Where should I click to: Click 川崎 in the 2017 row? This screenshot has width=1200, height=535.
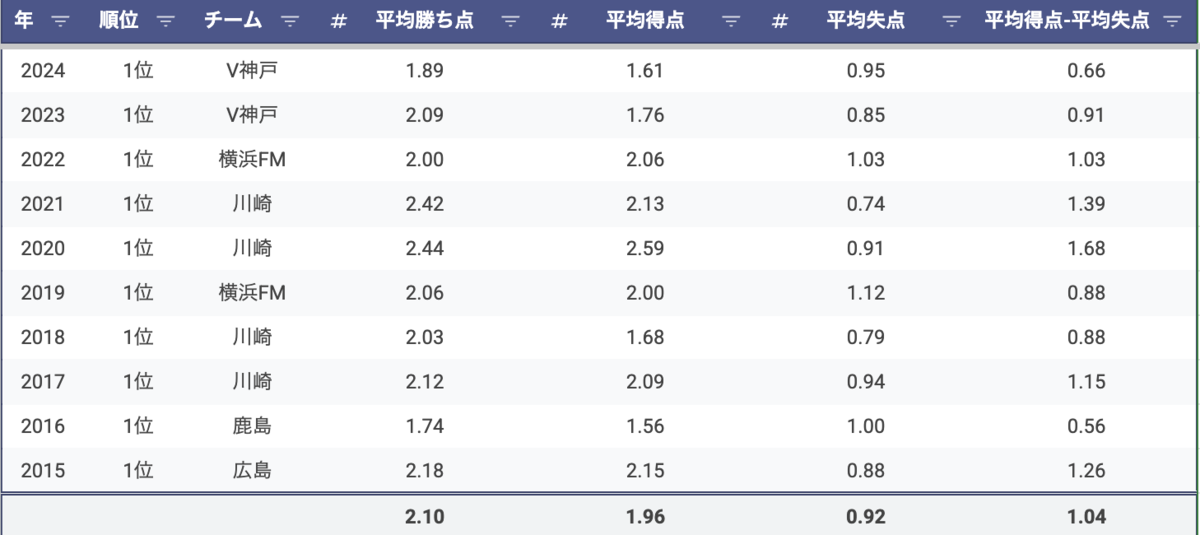(x=252, y=382)
